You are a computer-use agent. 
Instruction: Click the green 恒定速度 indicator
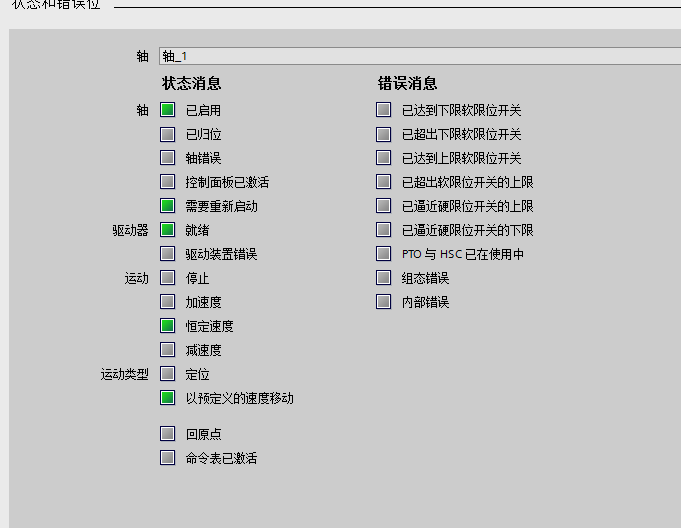[168, 326]
